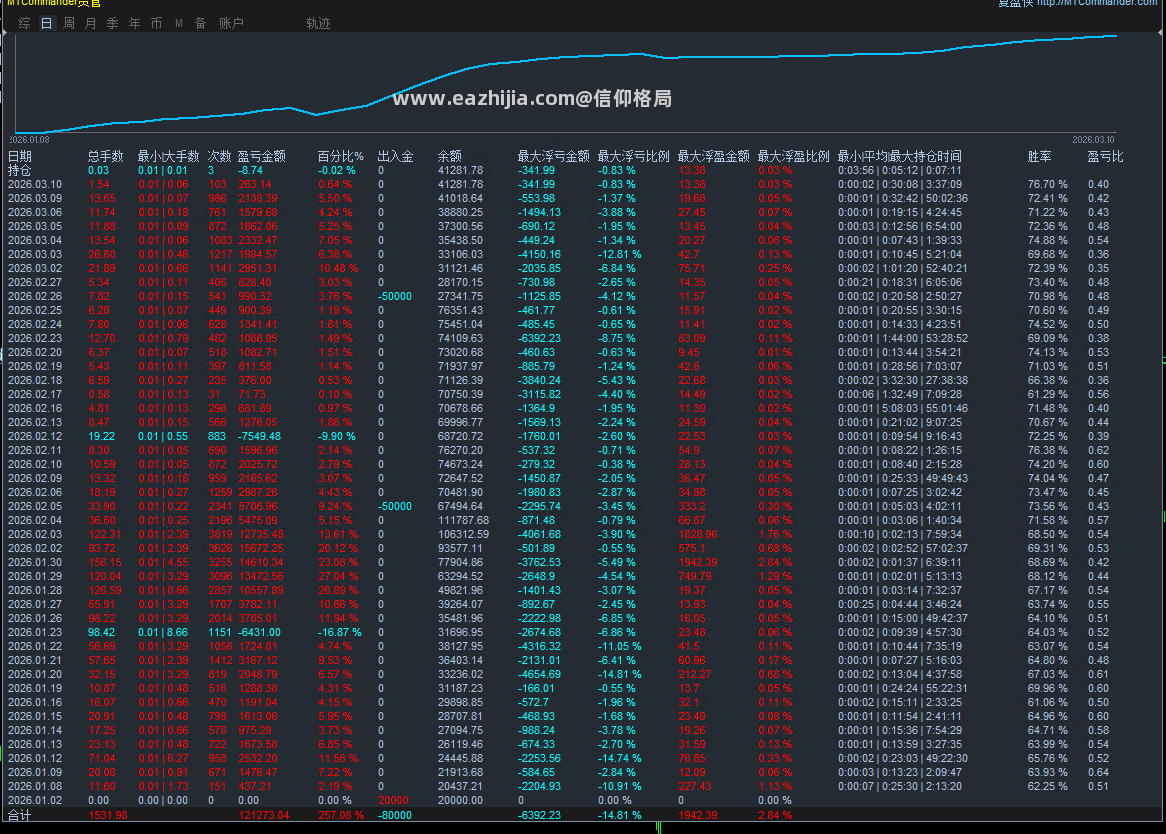Click the 2026.03.10 chart end label
This screenshot has width=1166, height=834.
tap(1093, 140)
